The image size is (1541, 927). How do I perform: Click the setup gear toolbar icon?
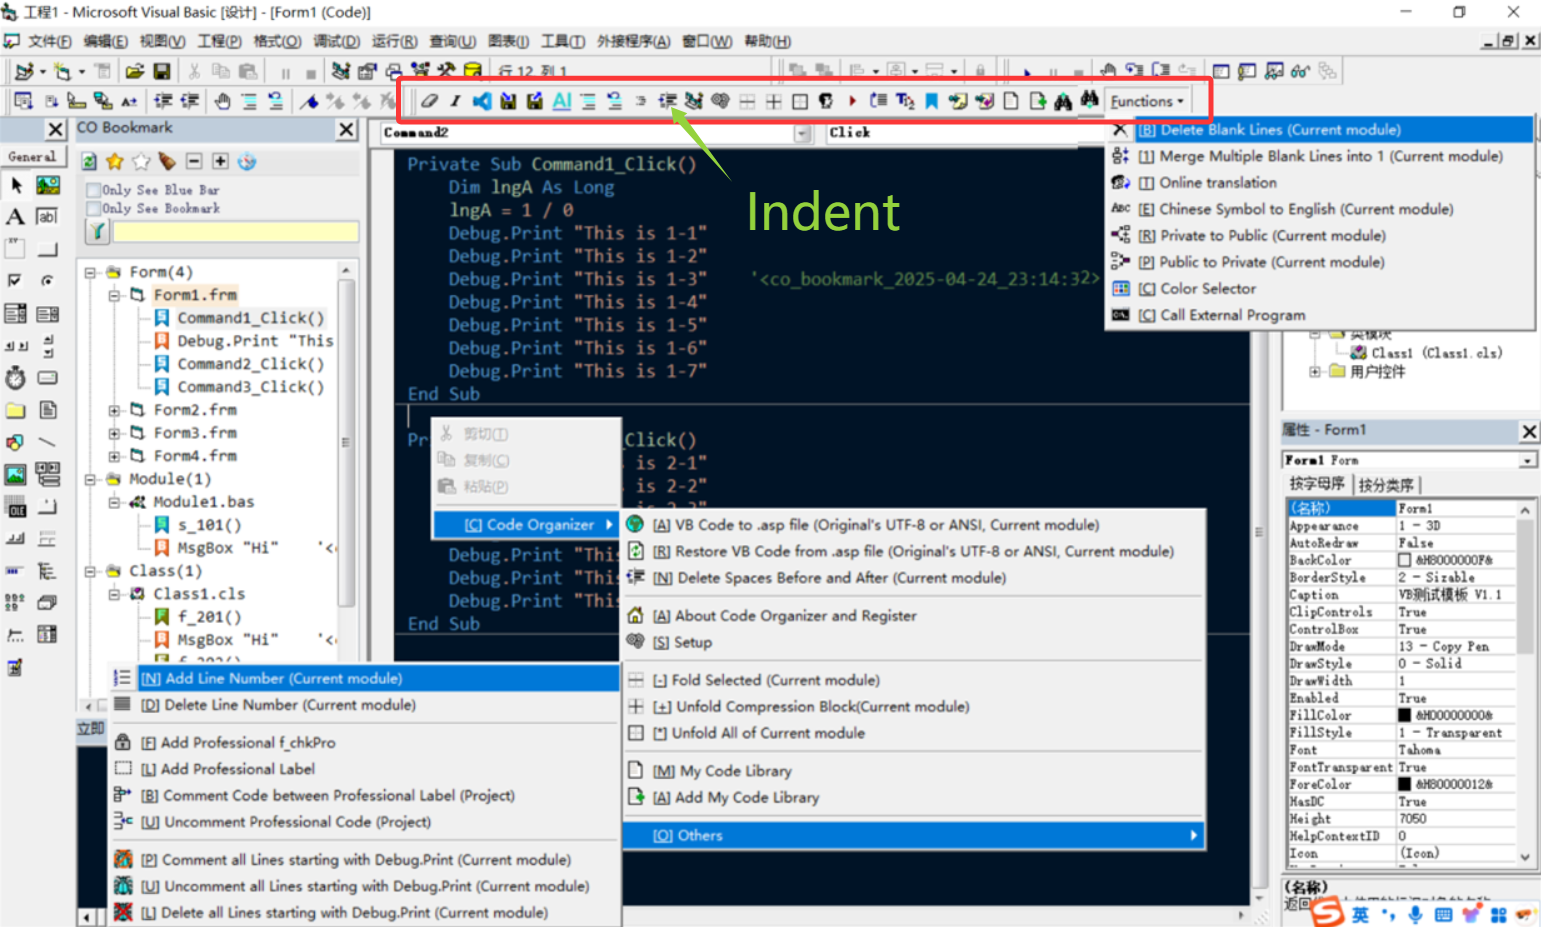tap(720, 101)
